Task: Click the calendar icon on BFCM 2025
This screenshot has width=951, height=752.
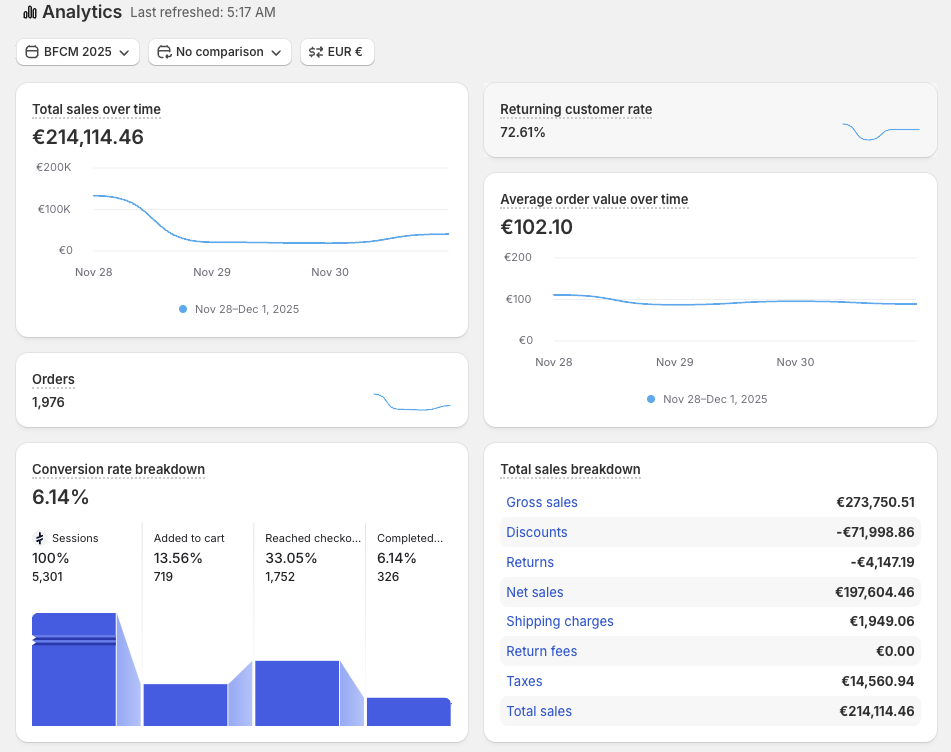Action: coord(32,52)
